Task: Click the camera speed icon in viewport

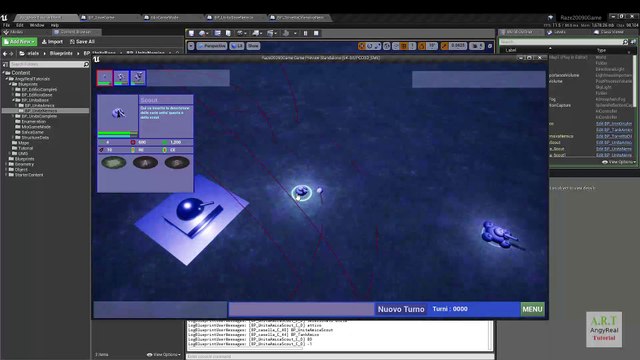Action: pyautogui.click(x=476, y=46)
